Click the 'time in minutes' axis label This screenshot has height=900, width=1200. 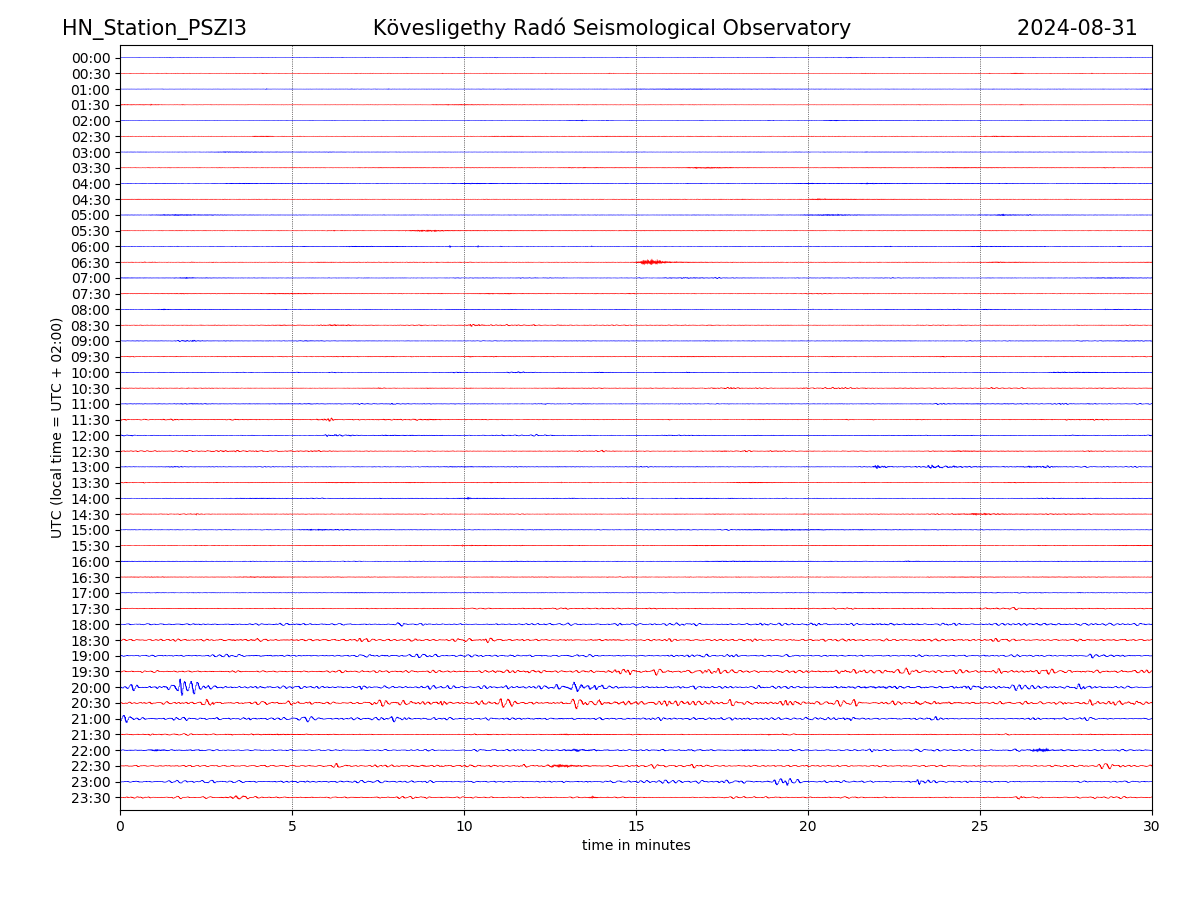coord(636,846)
